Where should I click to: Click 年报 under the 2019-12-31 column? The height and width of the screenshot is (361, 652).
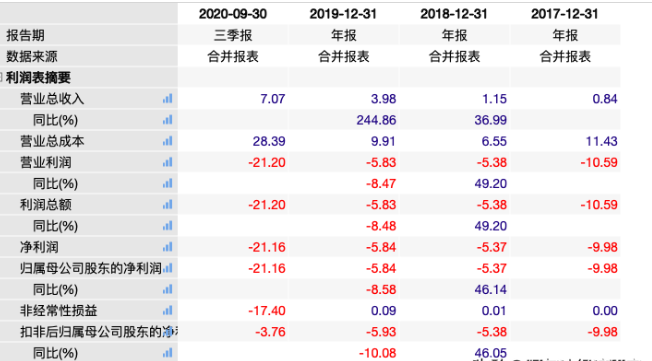click(343, 35)
